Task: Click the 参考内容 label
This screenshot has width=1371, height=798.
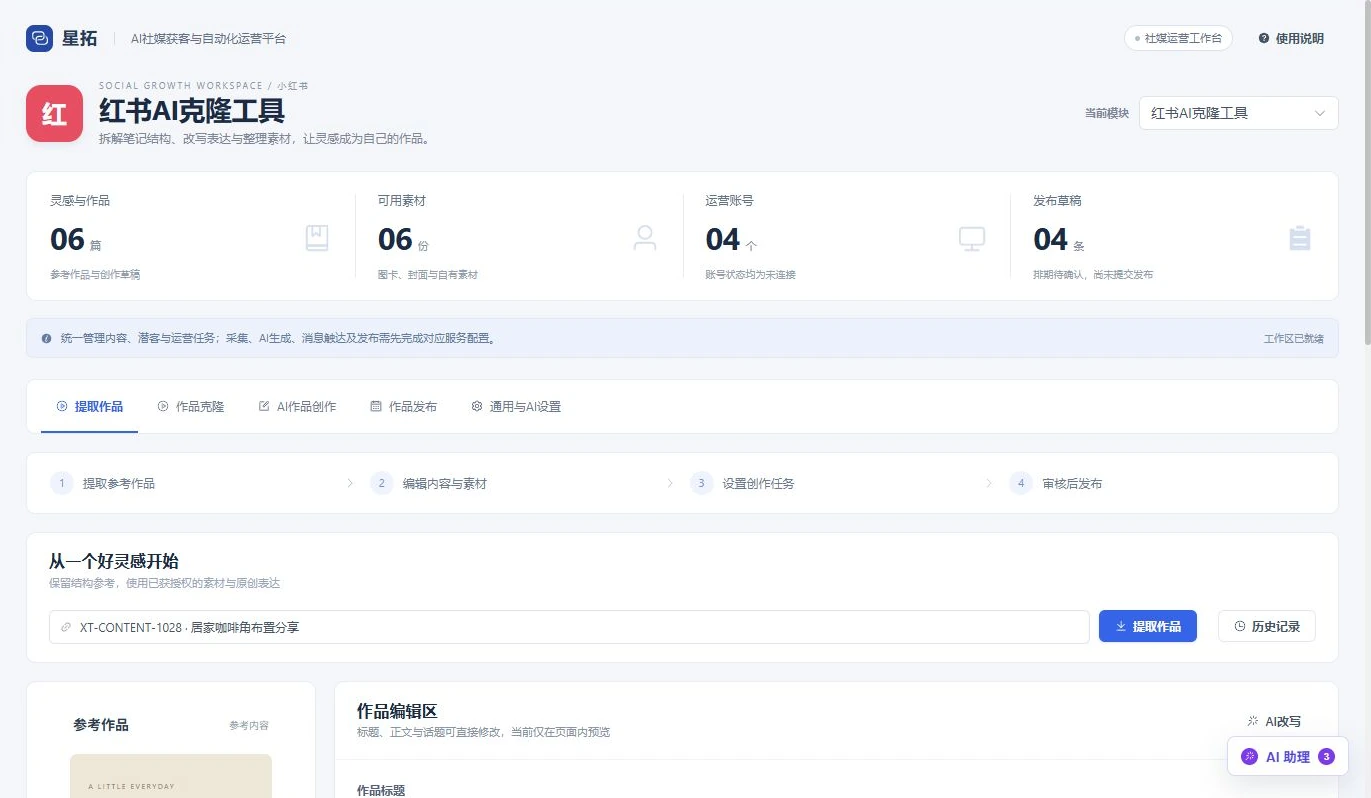Action: (x=249, y=725)
